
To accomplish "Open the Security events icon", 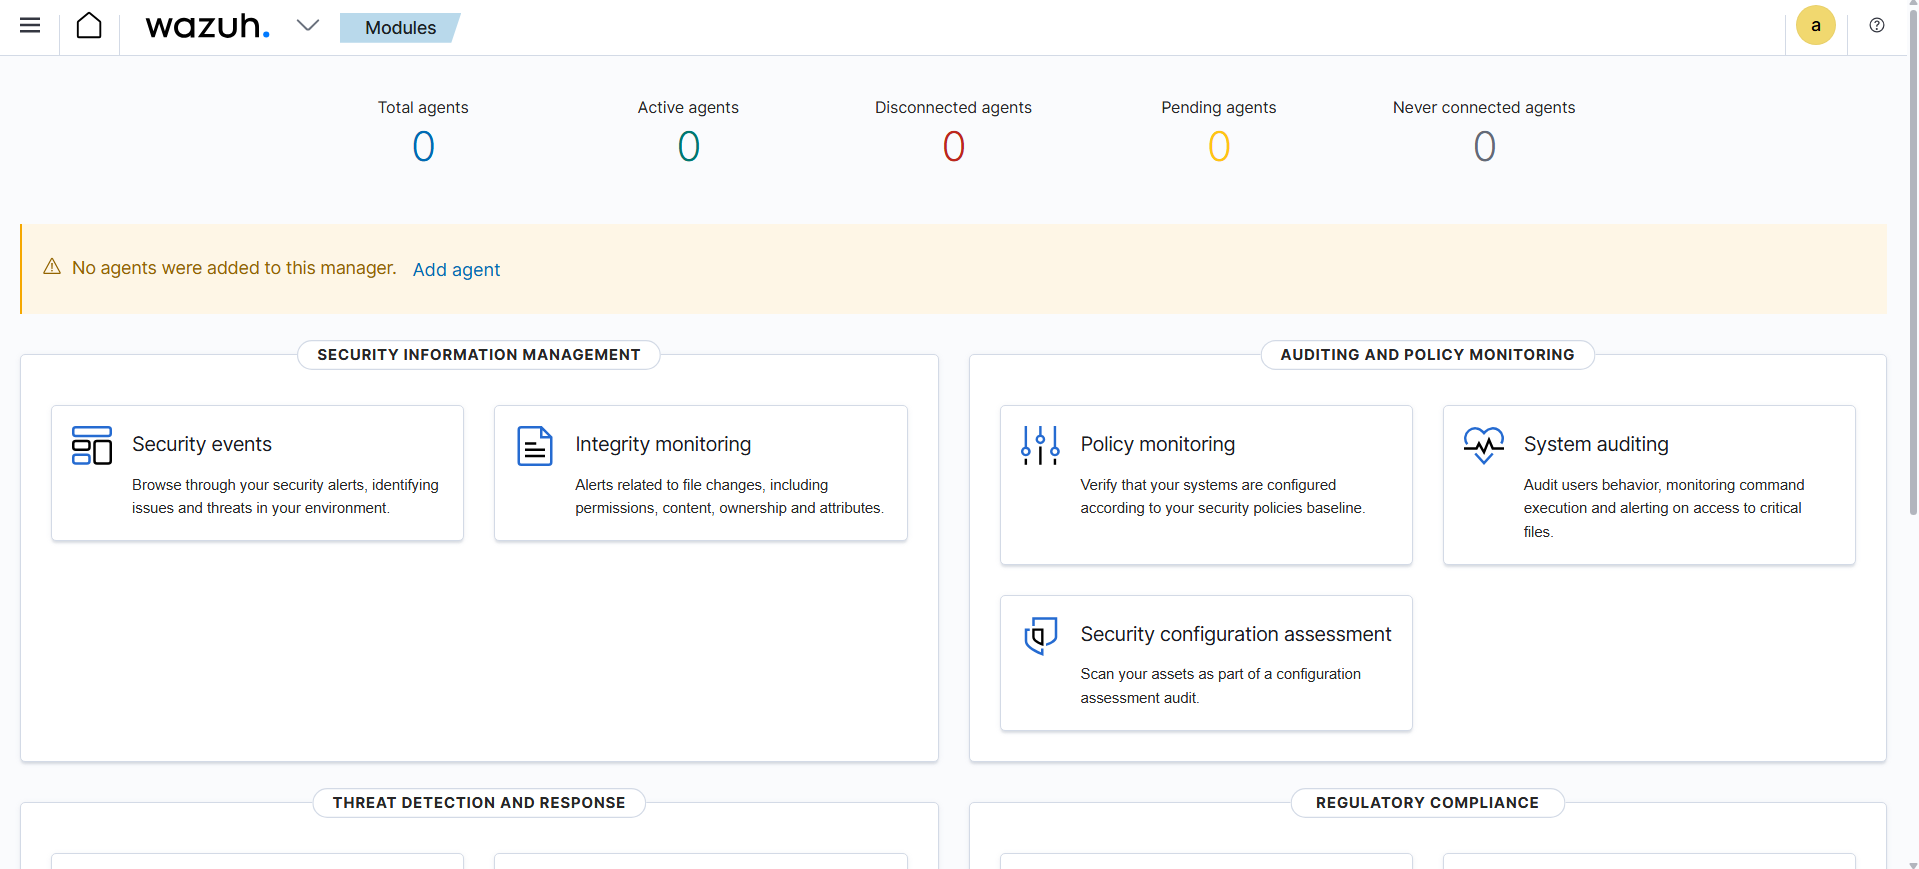I will click(92, 446).
